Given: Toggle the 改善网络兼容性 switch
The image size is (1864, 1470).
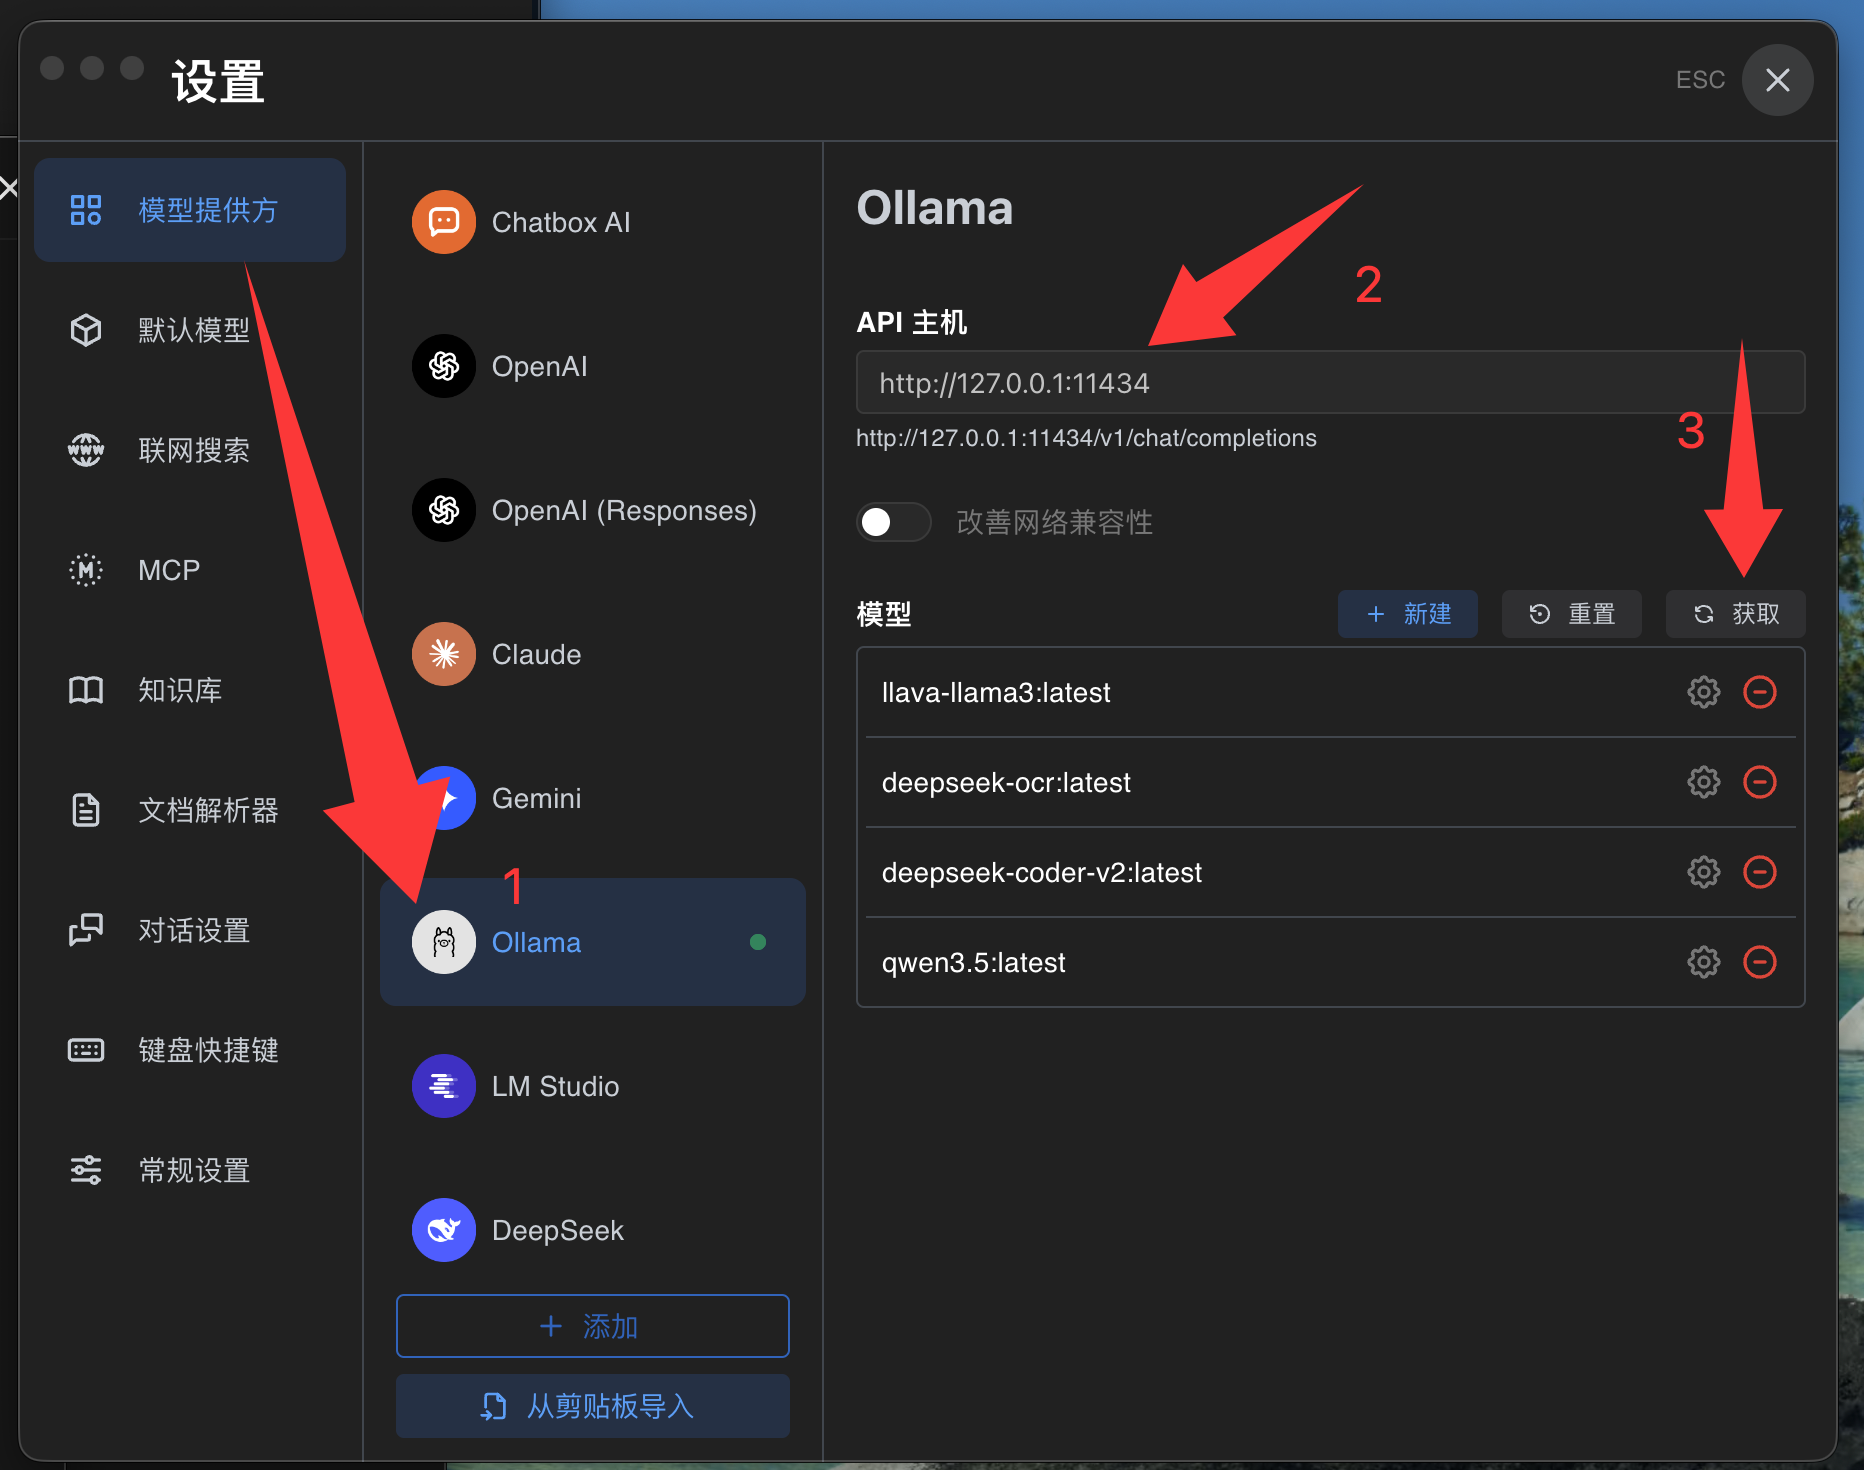Looking at the screenshot, I should pos(894,522).
